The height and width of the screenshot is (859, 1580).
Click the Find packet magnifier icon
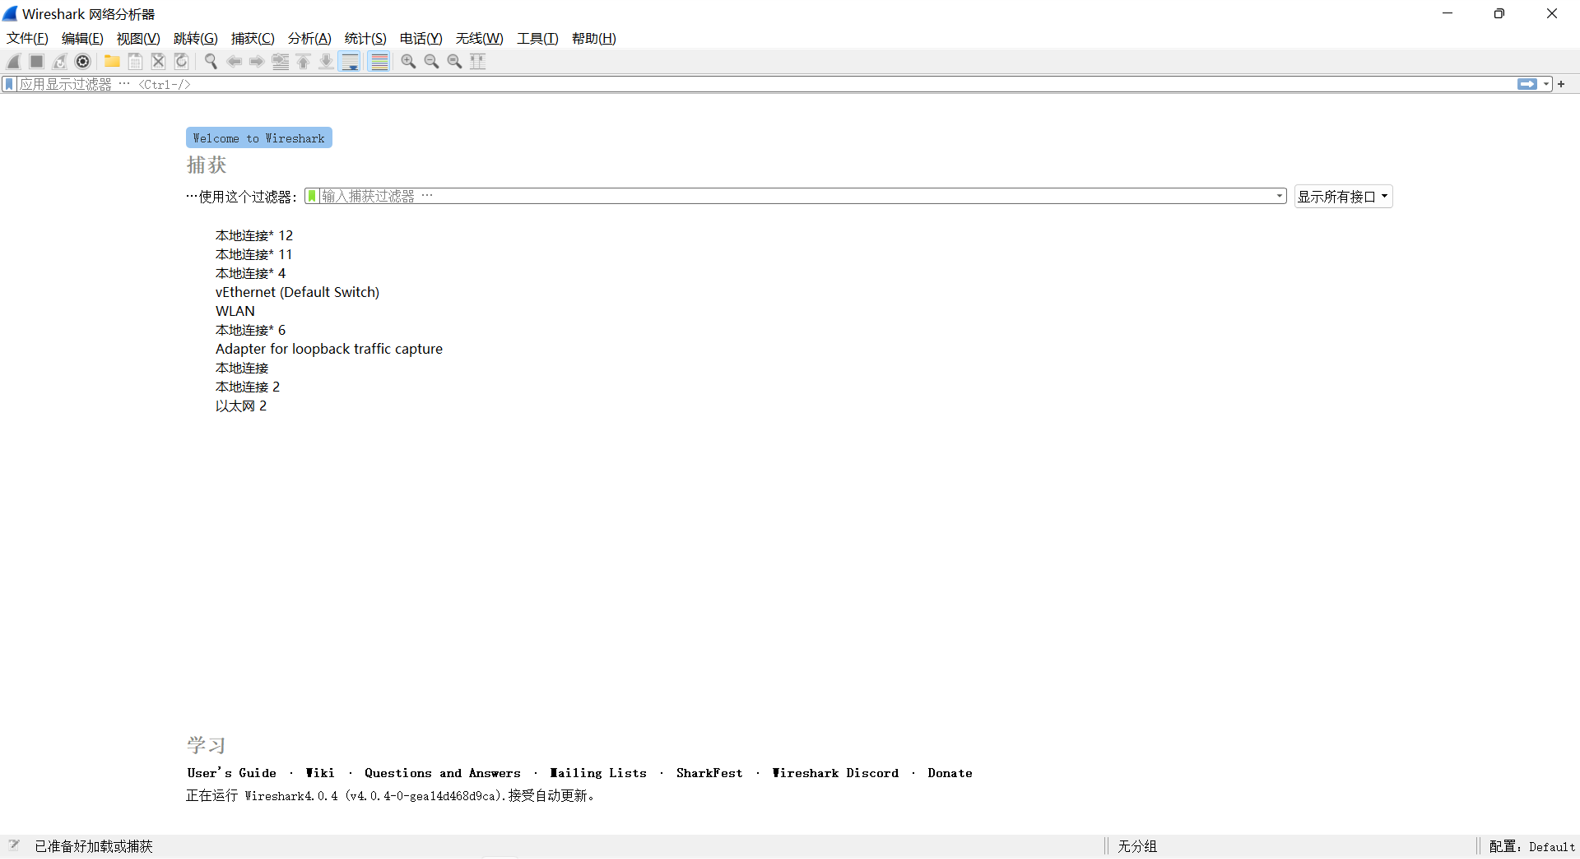[x=210, y=61]
